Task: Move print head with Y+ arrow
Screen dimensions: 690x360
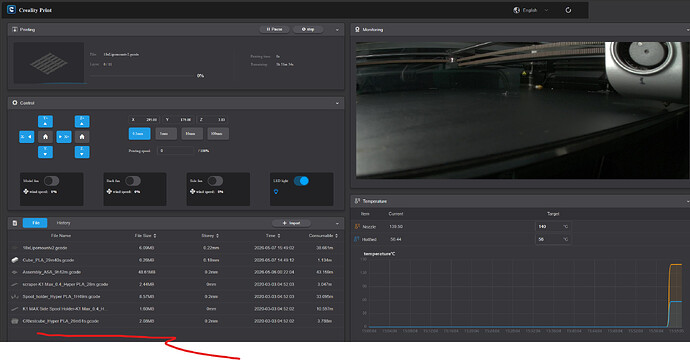Action: coord(45,121)
